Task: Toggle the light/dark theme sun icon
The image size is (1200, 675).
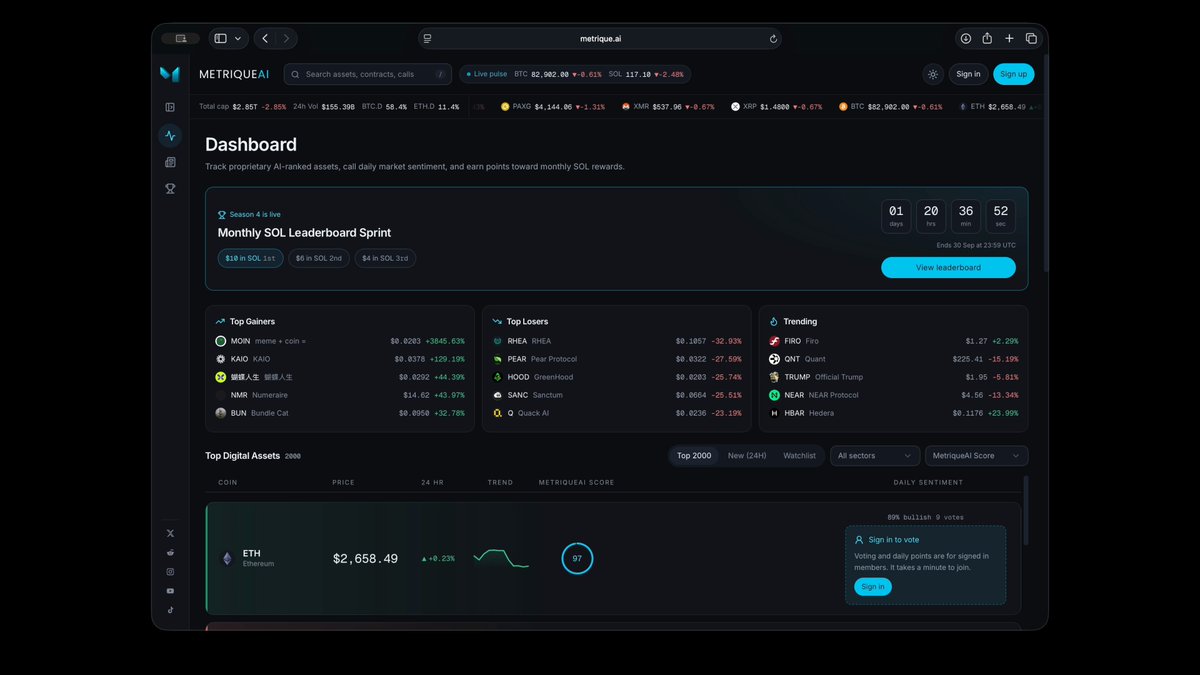Action: point(933,74)
